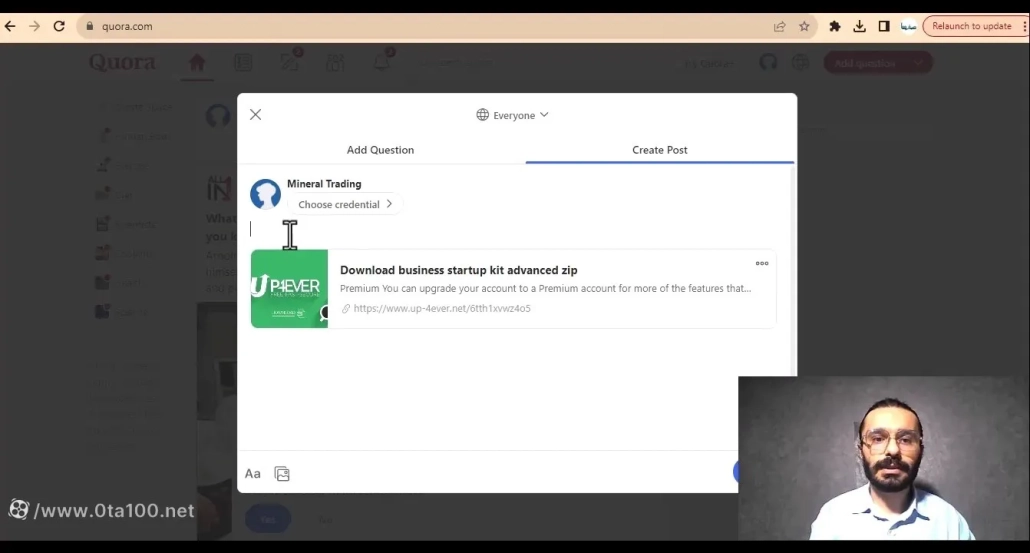Click the UP4EVER link preview thumbnail
Viewport: 1030px width, 553px height.
pos(289,289)
